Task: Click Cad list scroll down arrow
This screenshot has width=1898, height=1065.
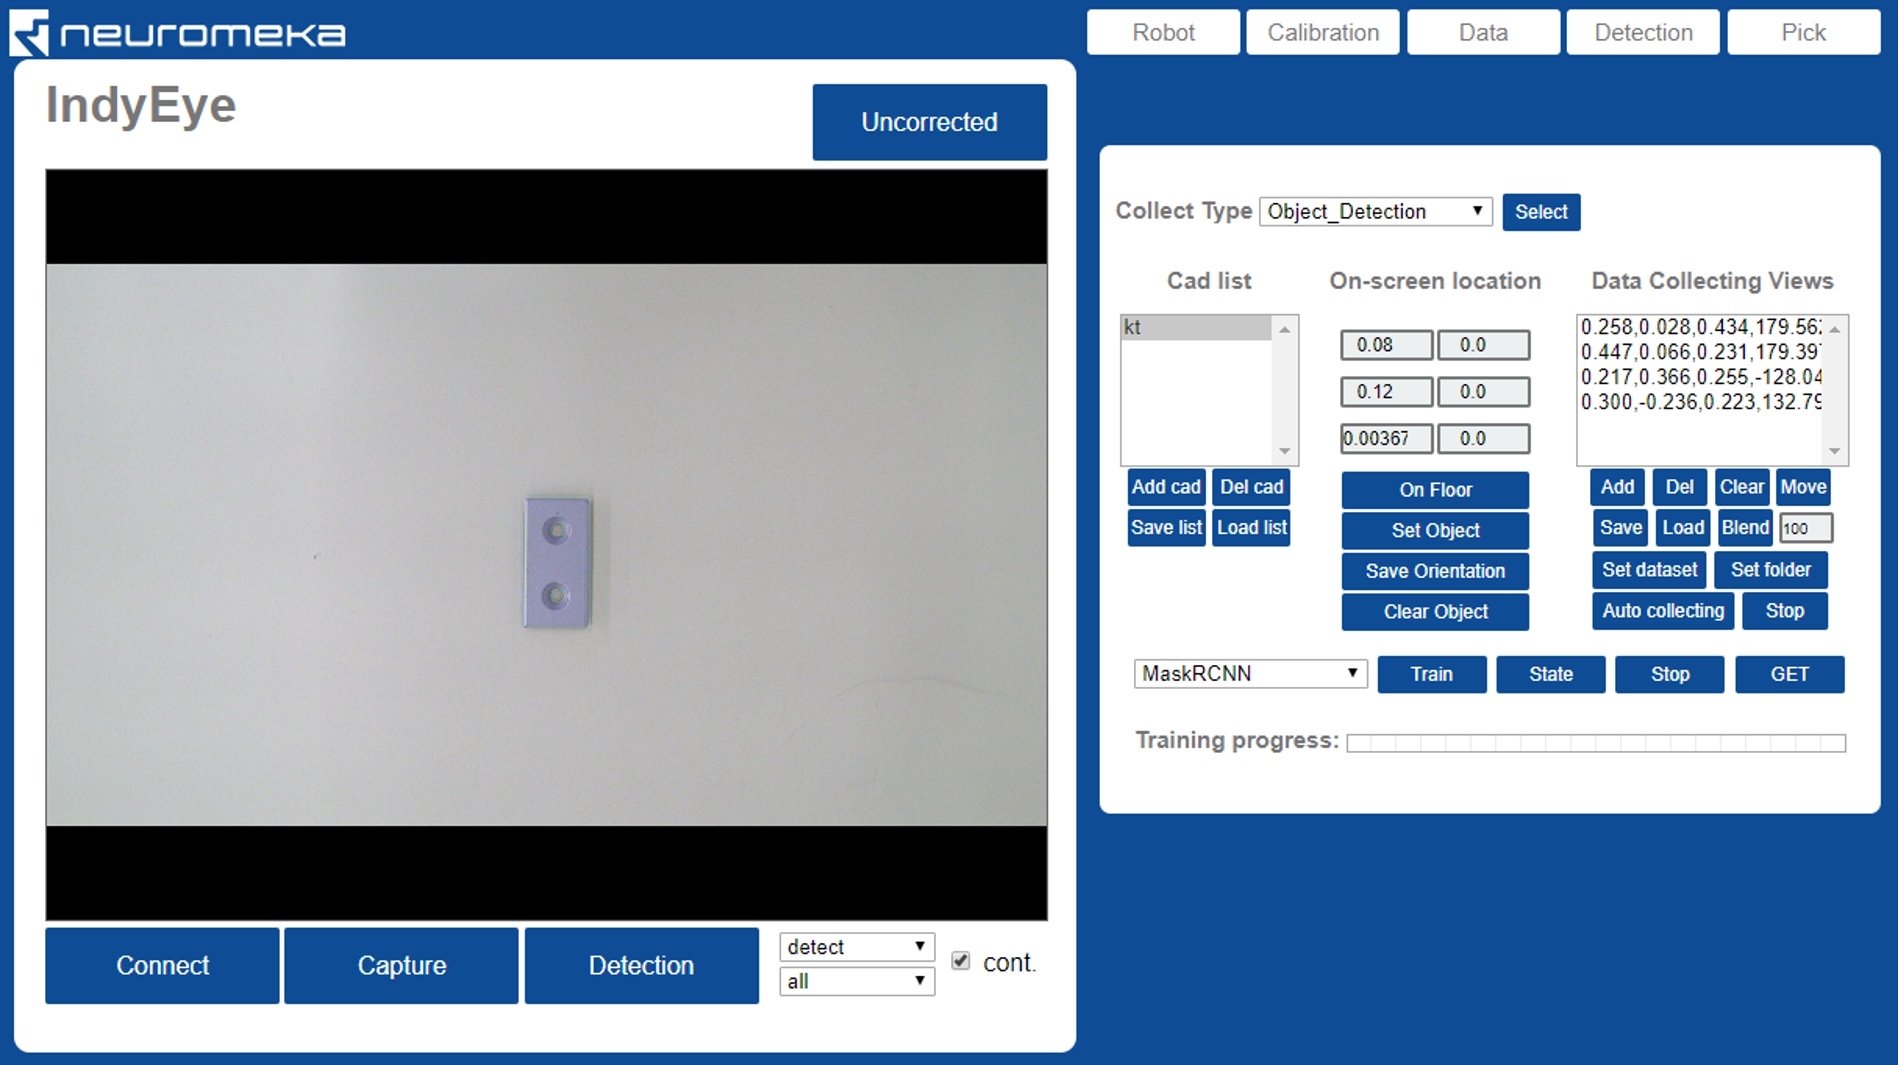Action: [1285, 451]
